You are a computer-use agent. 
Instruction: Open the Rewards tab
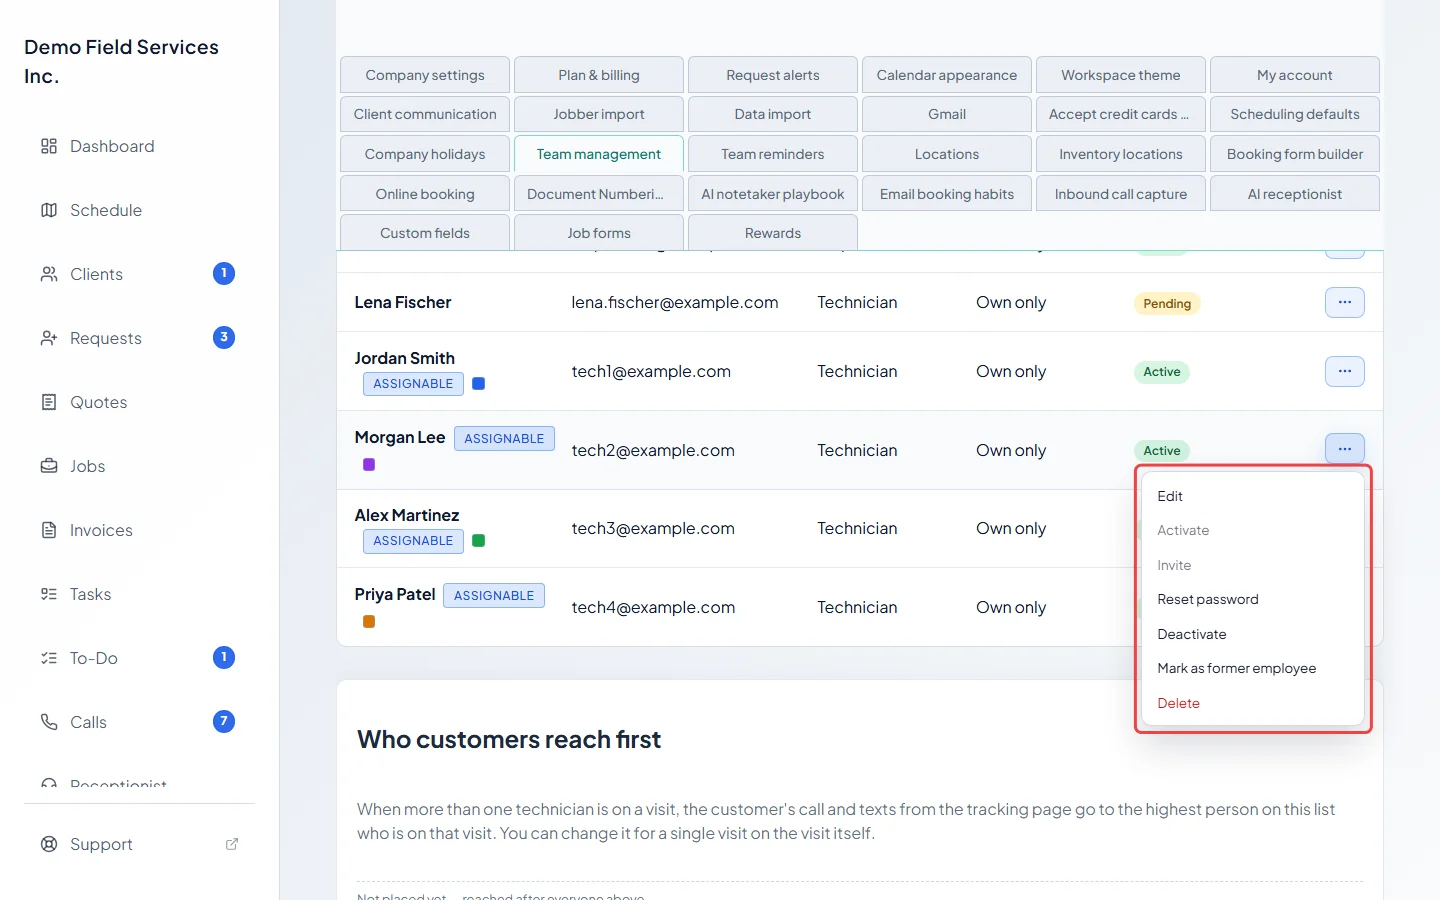coord(773,233)
